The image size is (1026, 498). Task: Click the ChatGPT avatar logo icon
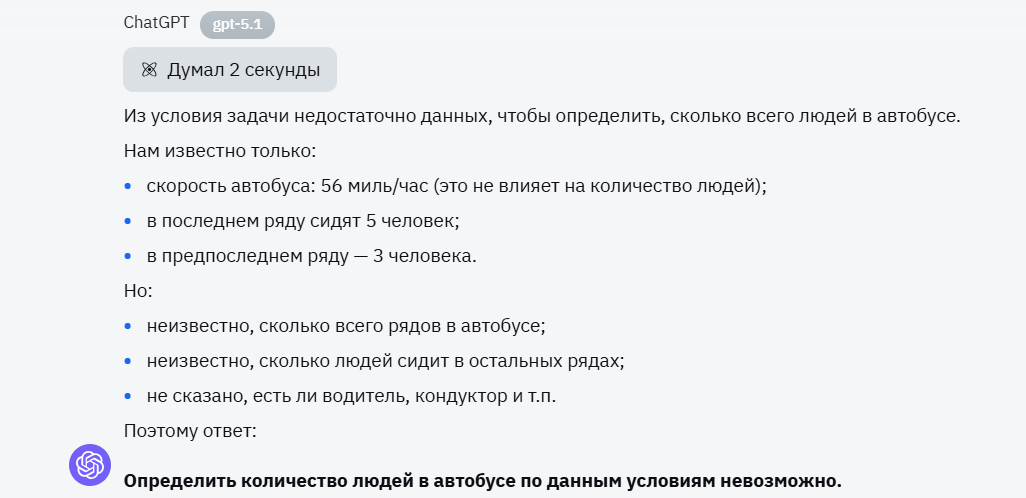89,464
